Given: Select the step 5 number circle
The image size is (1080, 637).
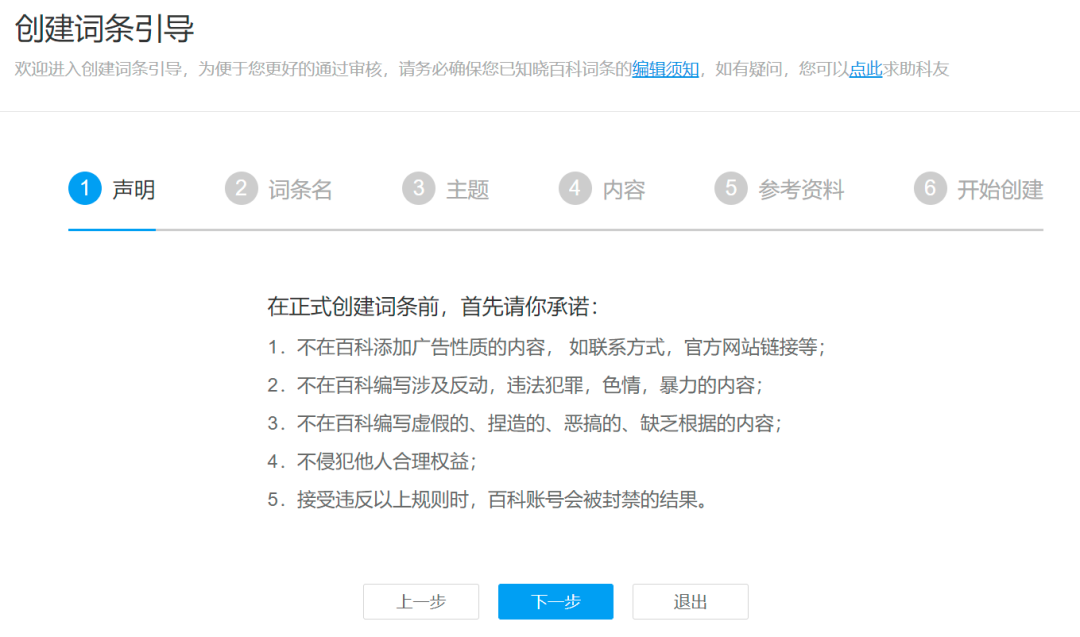Looking at the screenshot, I should pos(731,188).
